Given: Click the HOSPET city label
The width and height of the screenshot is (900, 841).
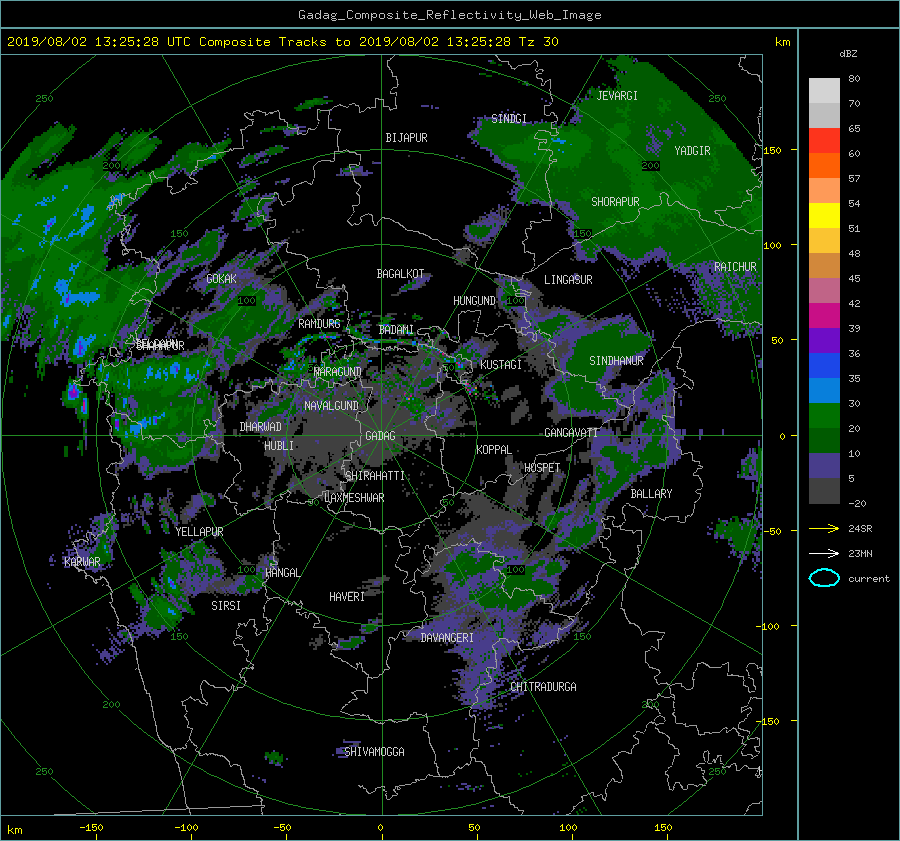Looking at the screenshot, I should point(542,468).
